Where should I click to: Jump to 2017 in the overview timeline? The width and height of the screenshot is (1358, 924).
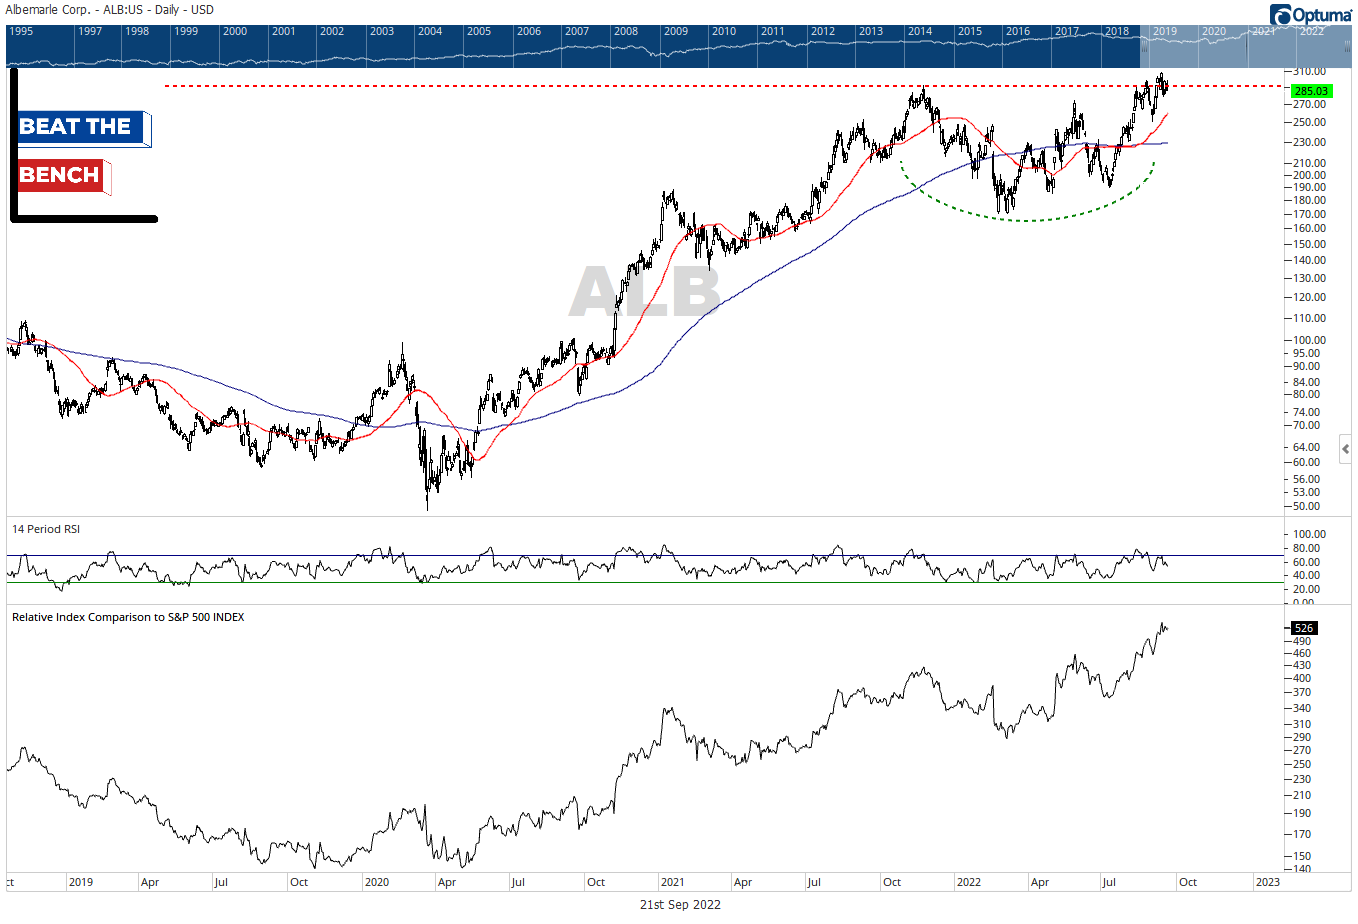pyautogui.click(x=1067, y=31)
